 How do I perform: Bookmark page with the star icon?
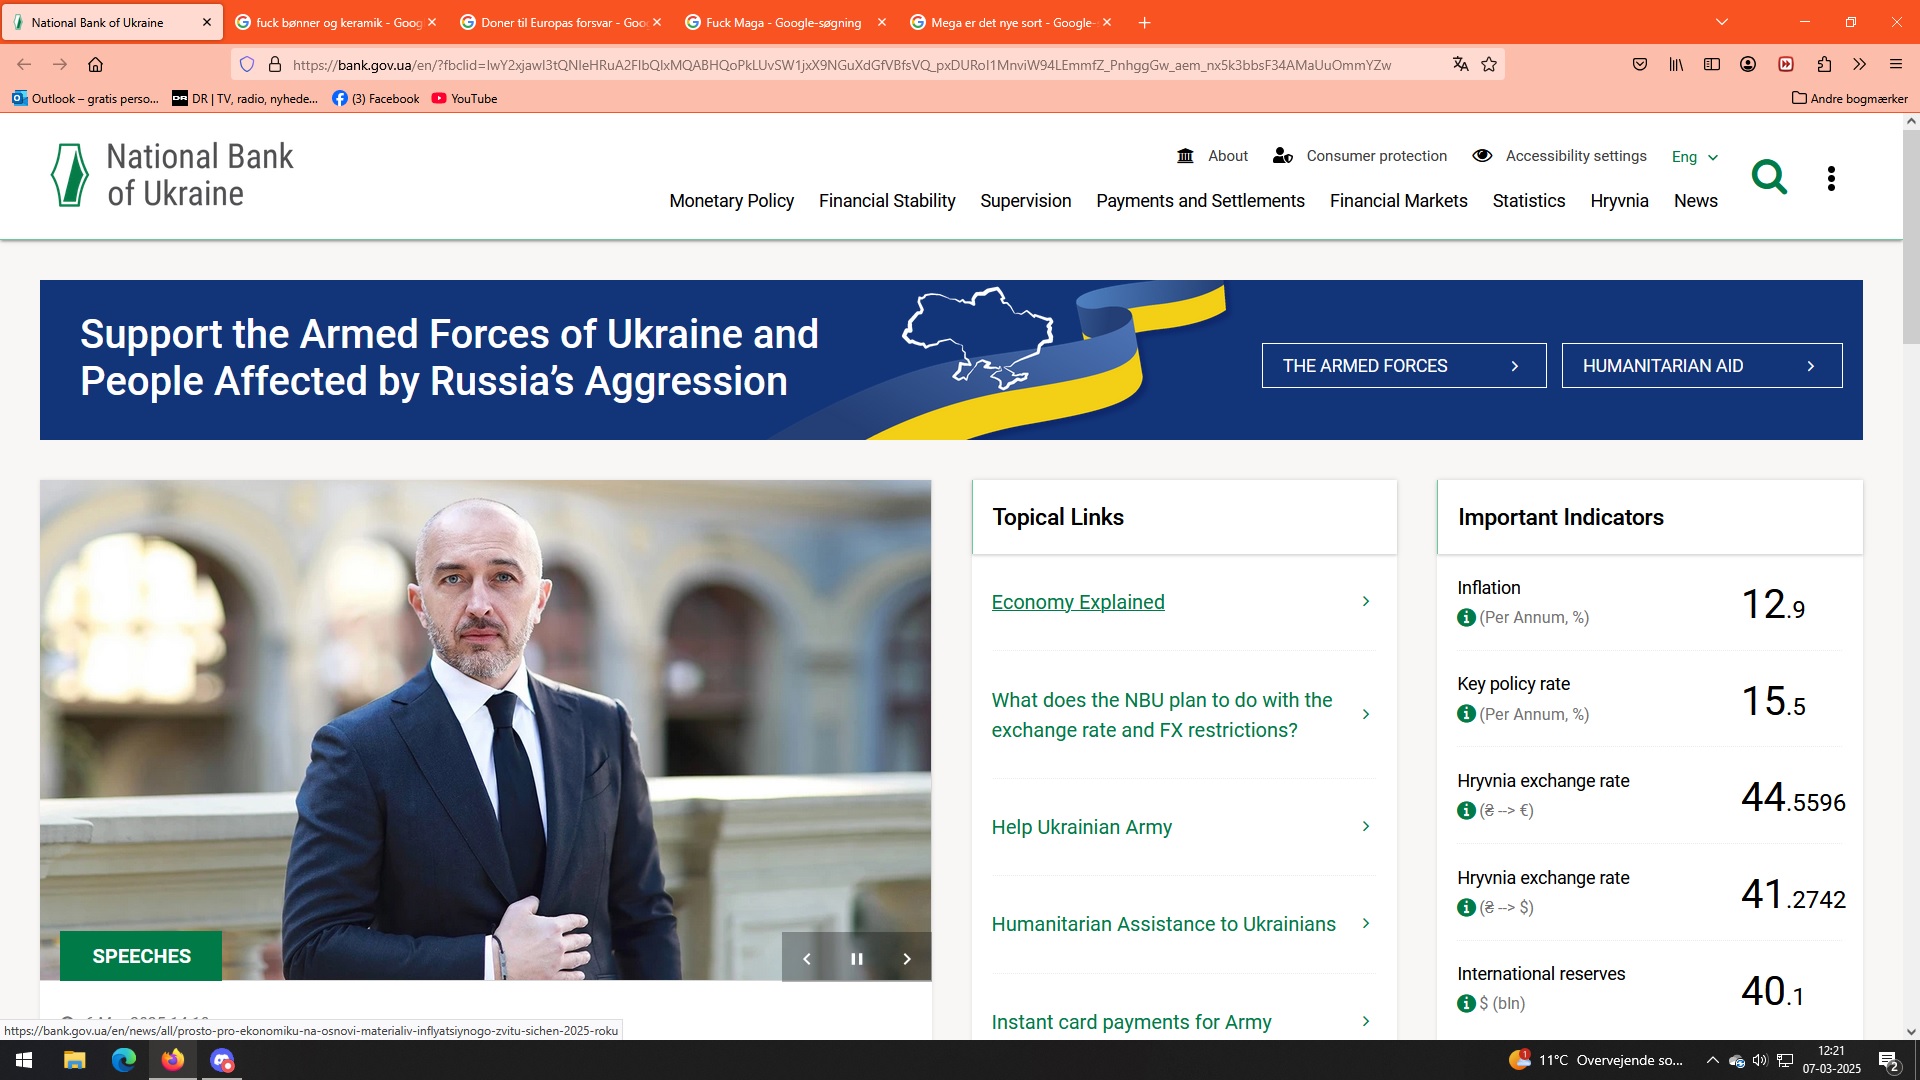1489,65
